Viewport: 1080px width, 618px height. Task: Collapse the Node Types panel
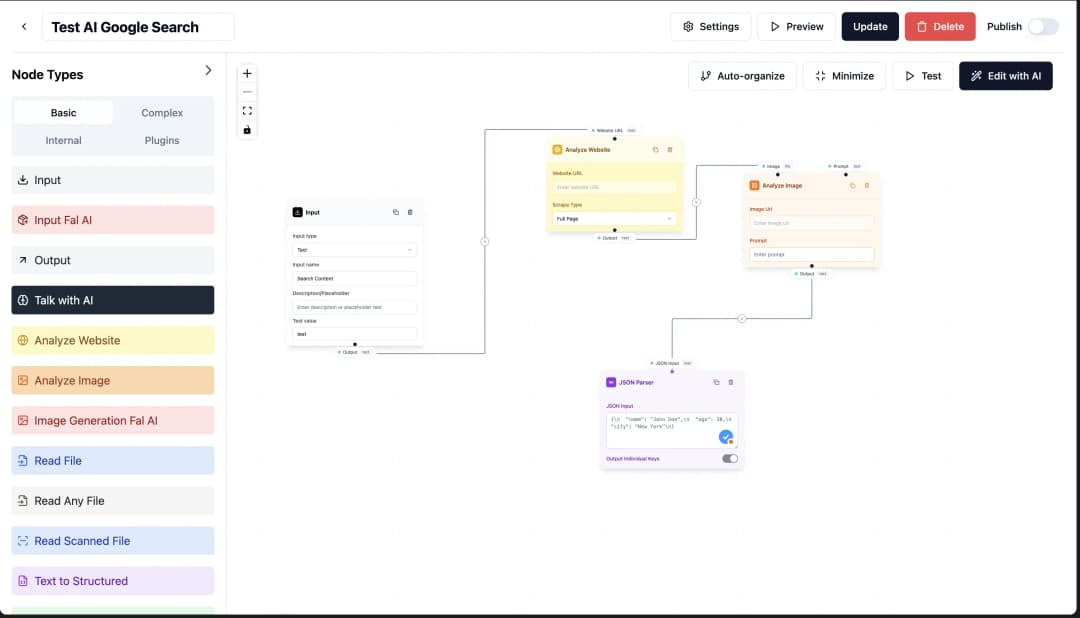point(208,70)
